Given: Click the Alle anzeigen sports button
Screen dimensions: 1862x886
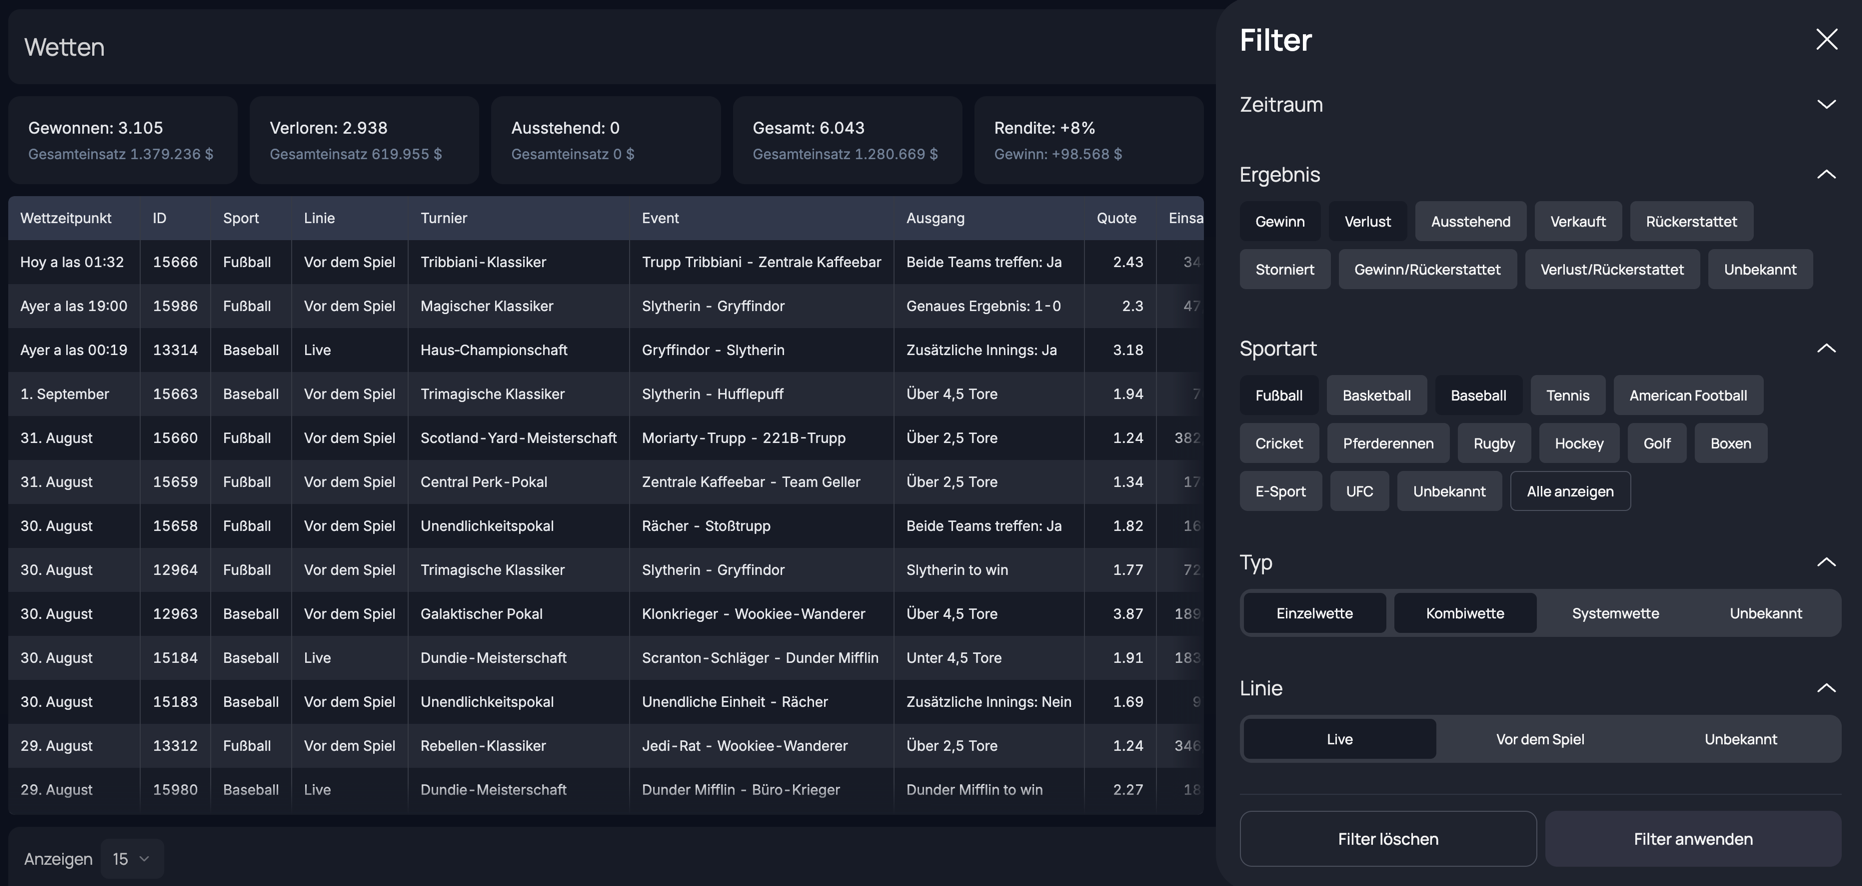Looking at the screenshot, I should tap(1569, 492).
